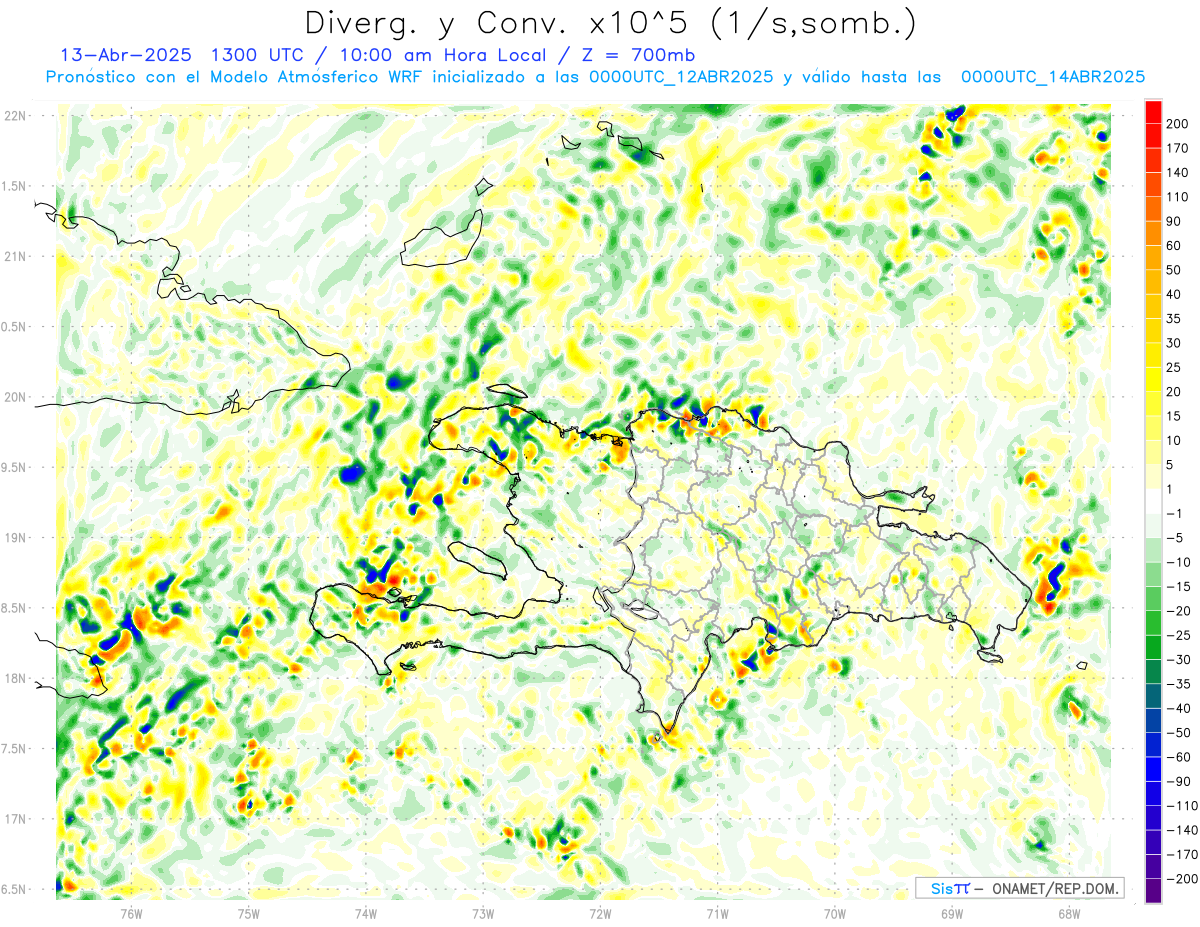Image resolution: width=1200 pixels, height=927 pixels.
Task: Click the '70W' longitude label
Action: click(x=834, y=913)
